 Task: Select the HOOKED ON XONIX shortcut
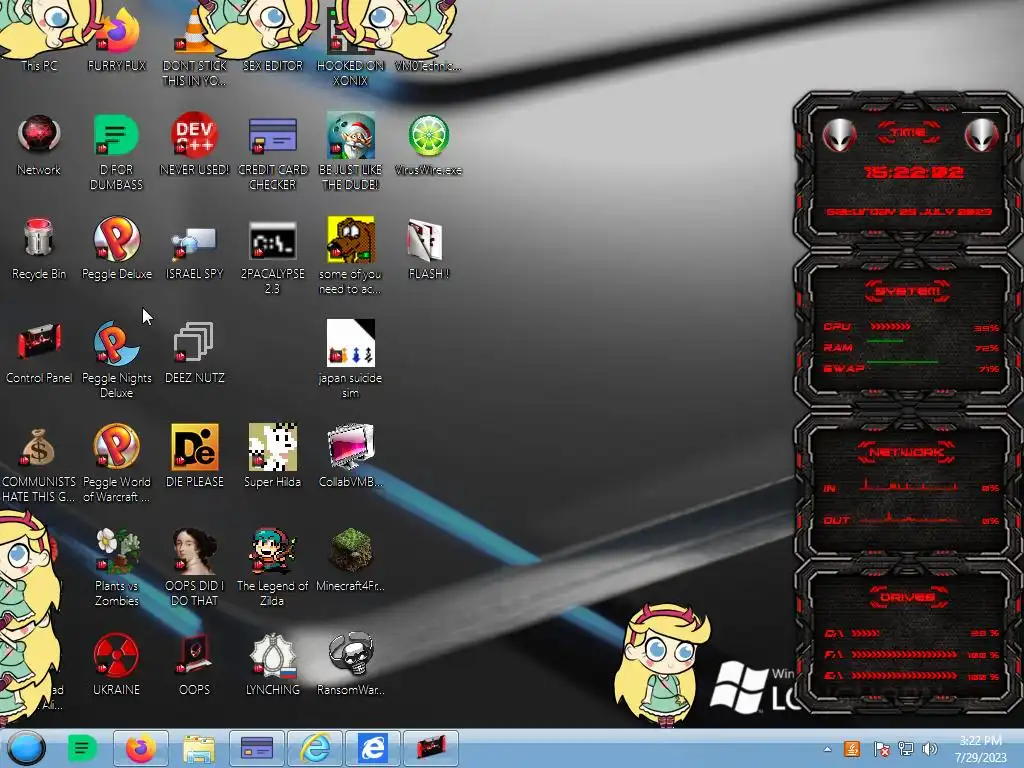point(351,46)
